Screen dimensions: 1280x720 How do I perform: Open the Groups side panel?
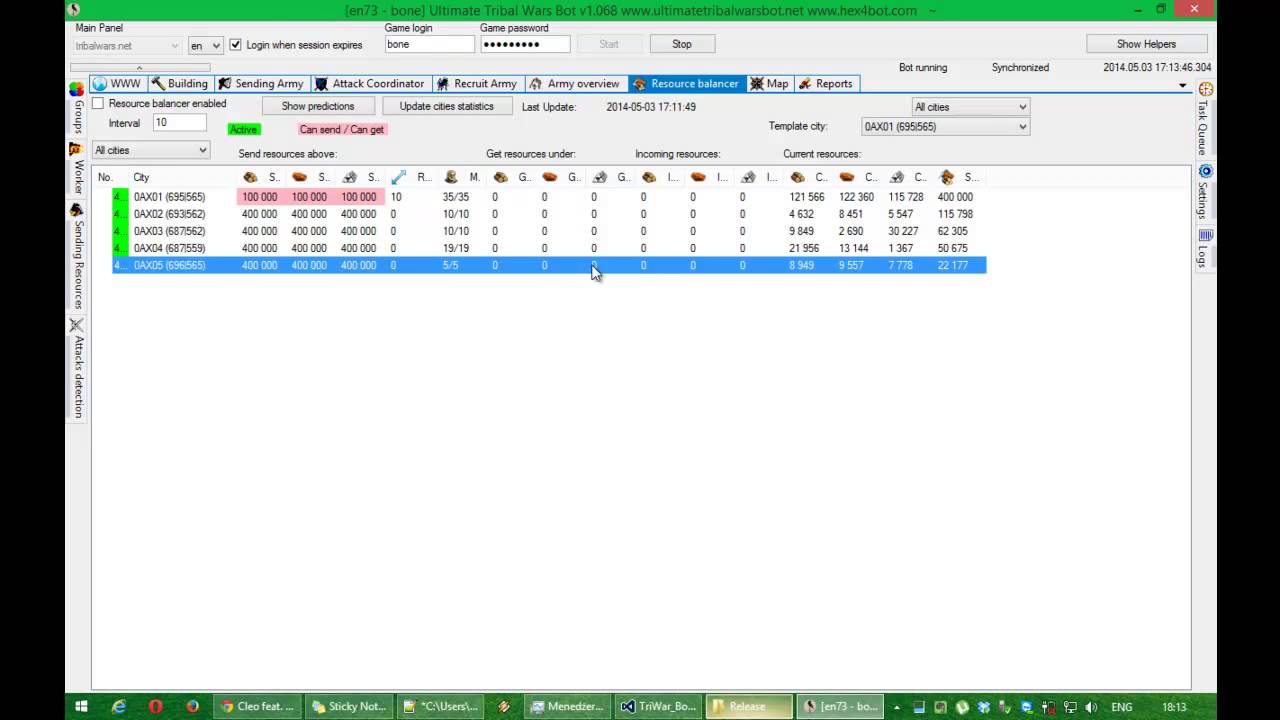[77, 108]
